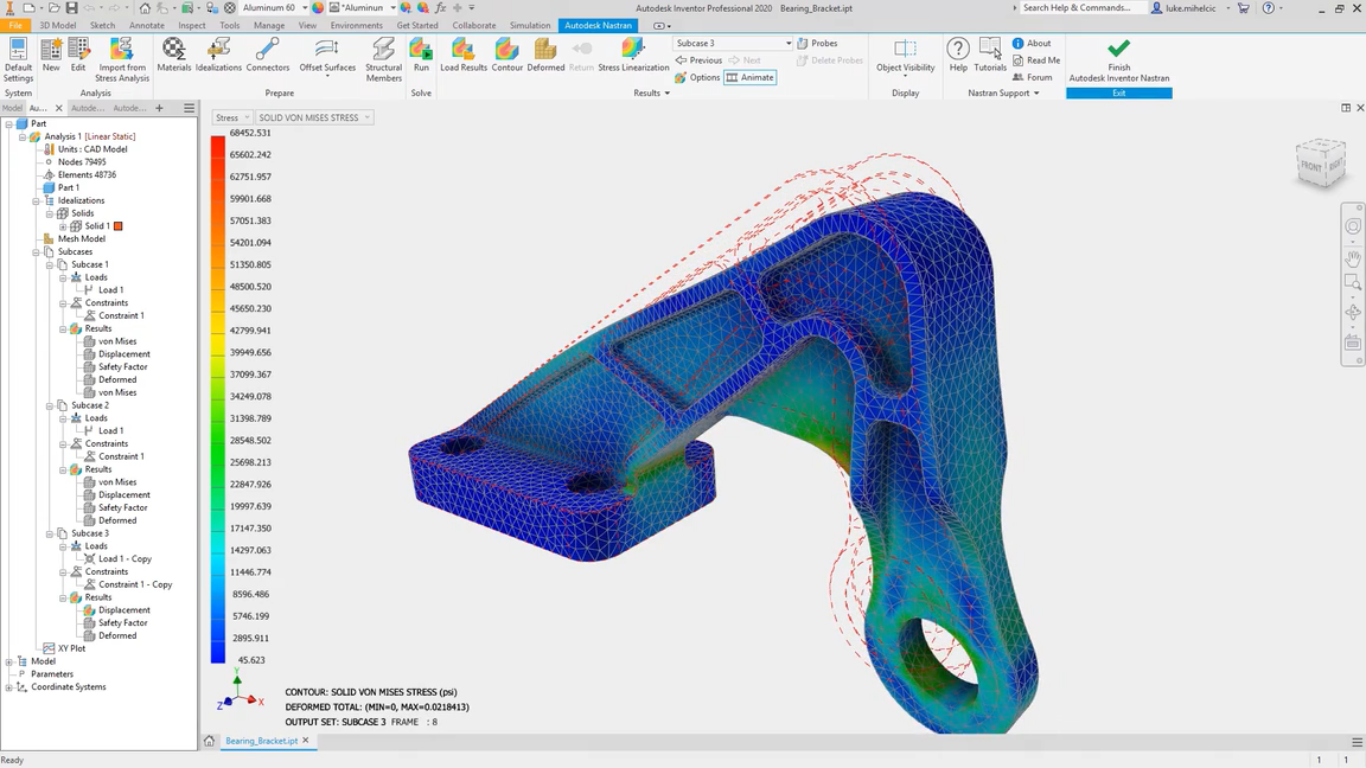1366x768 pixels.
Task: Collapse the Subcase 1 tree node
Action: coord(50,265)
